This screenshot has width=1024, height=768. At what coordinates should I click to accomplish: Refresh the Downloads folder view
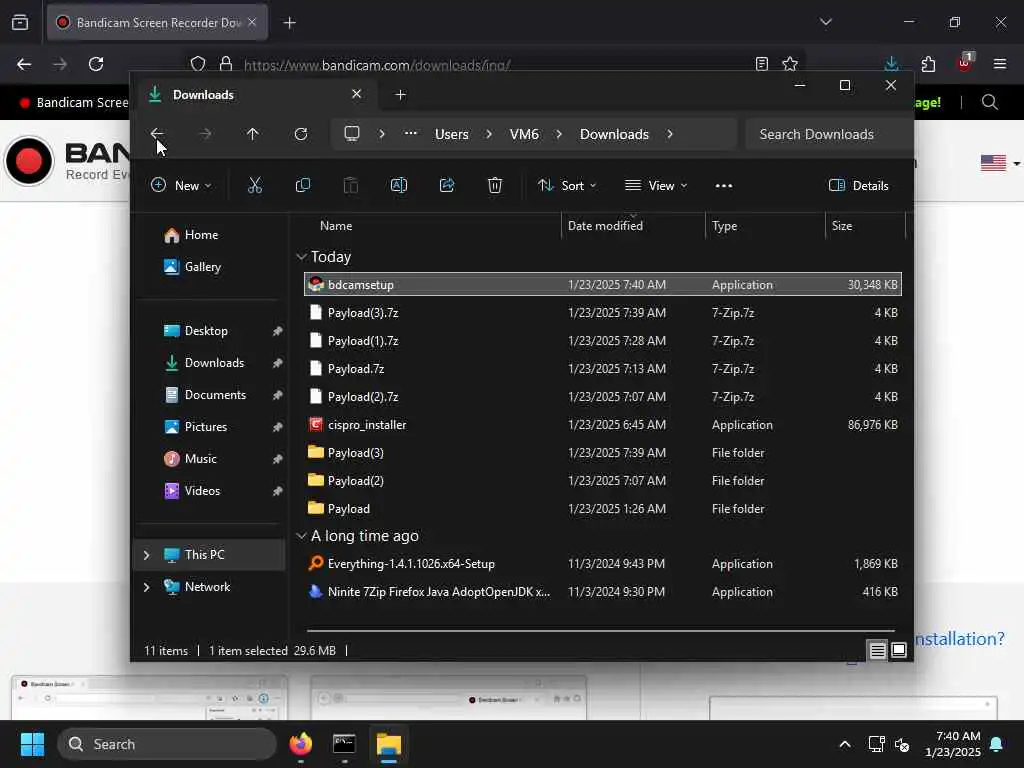tap(301, 134)
